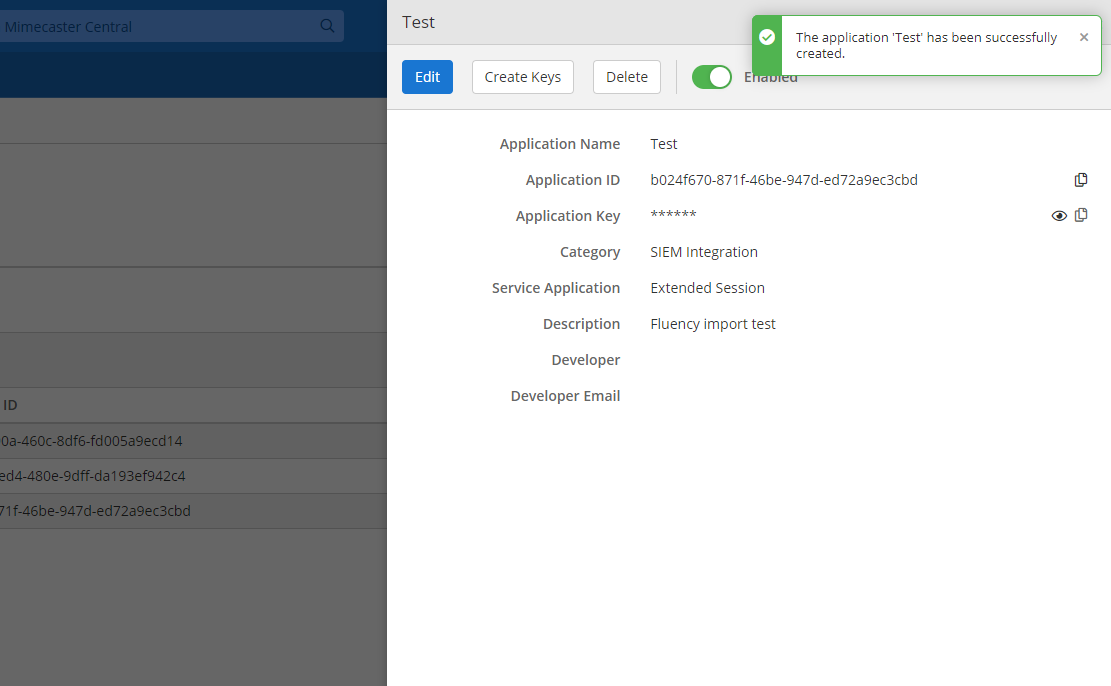
Task: Dismiss the success notification
Action: pyautogui.click(x=1083, y=38)
